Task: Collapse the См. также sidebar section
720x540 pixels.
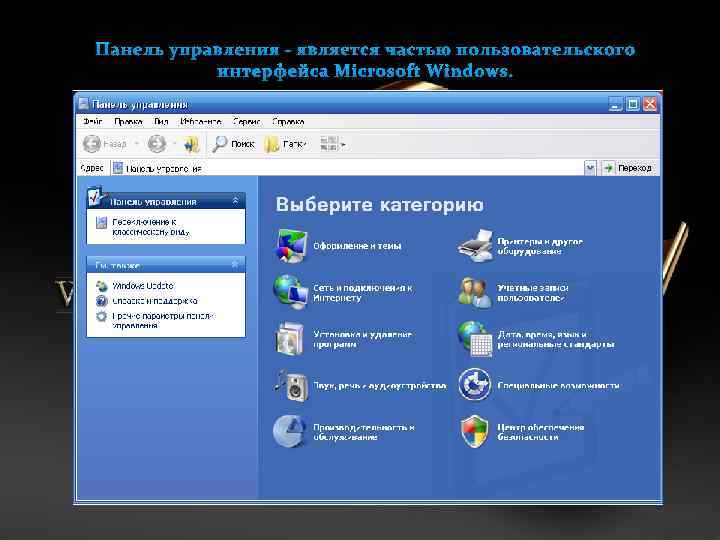Action: coord(236,265)
